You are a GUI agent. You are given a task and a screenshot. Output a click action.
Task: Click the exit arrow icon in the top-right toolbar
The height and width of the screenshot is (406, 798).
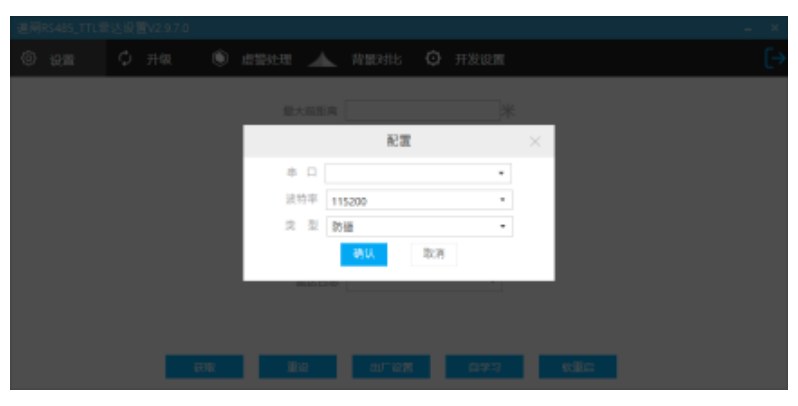coord(775,58)
